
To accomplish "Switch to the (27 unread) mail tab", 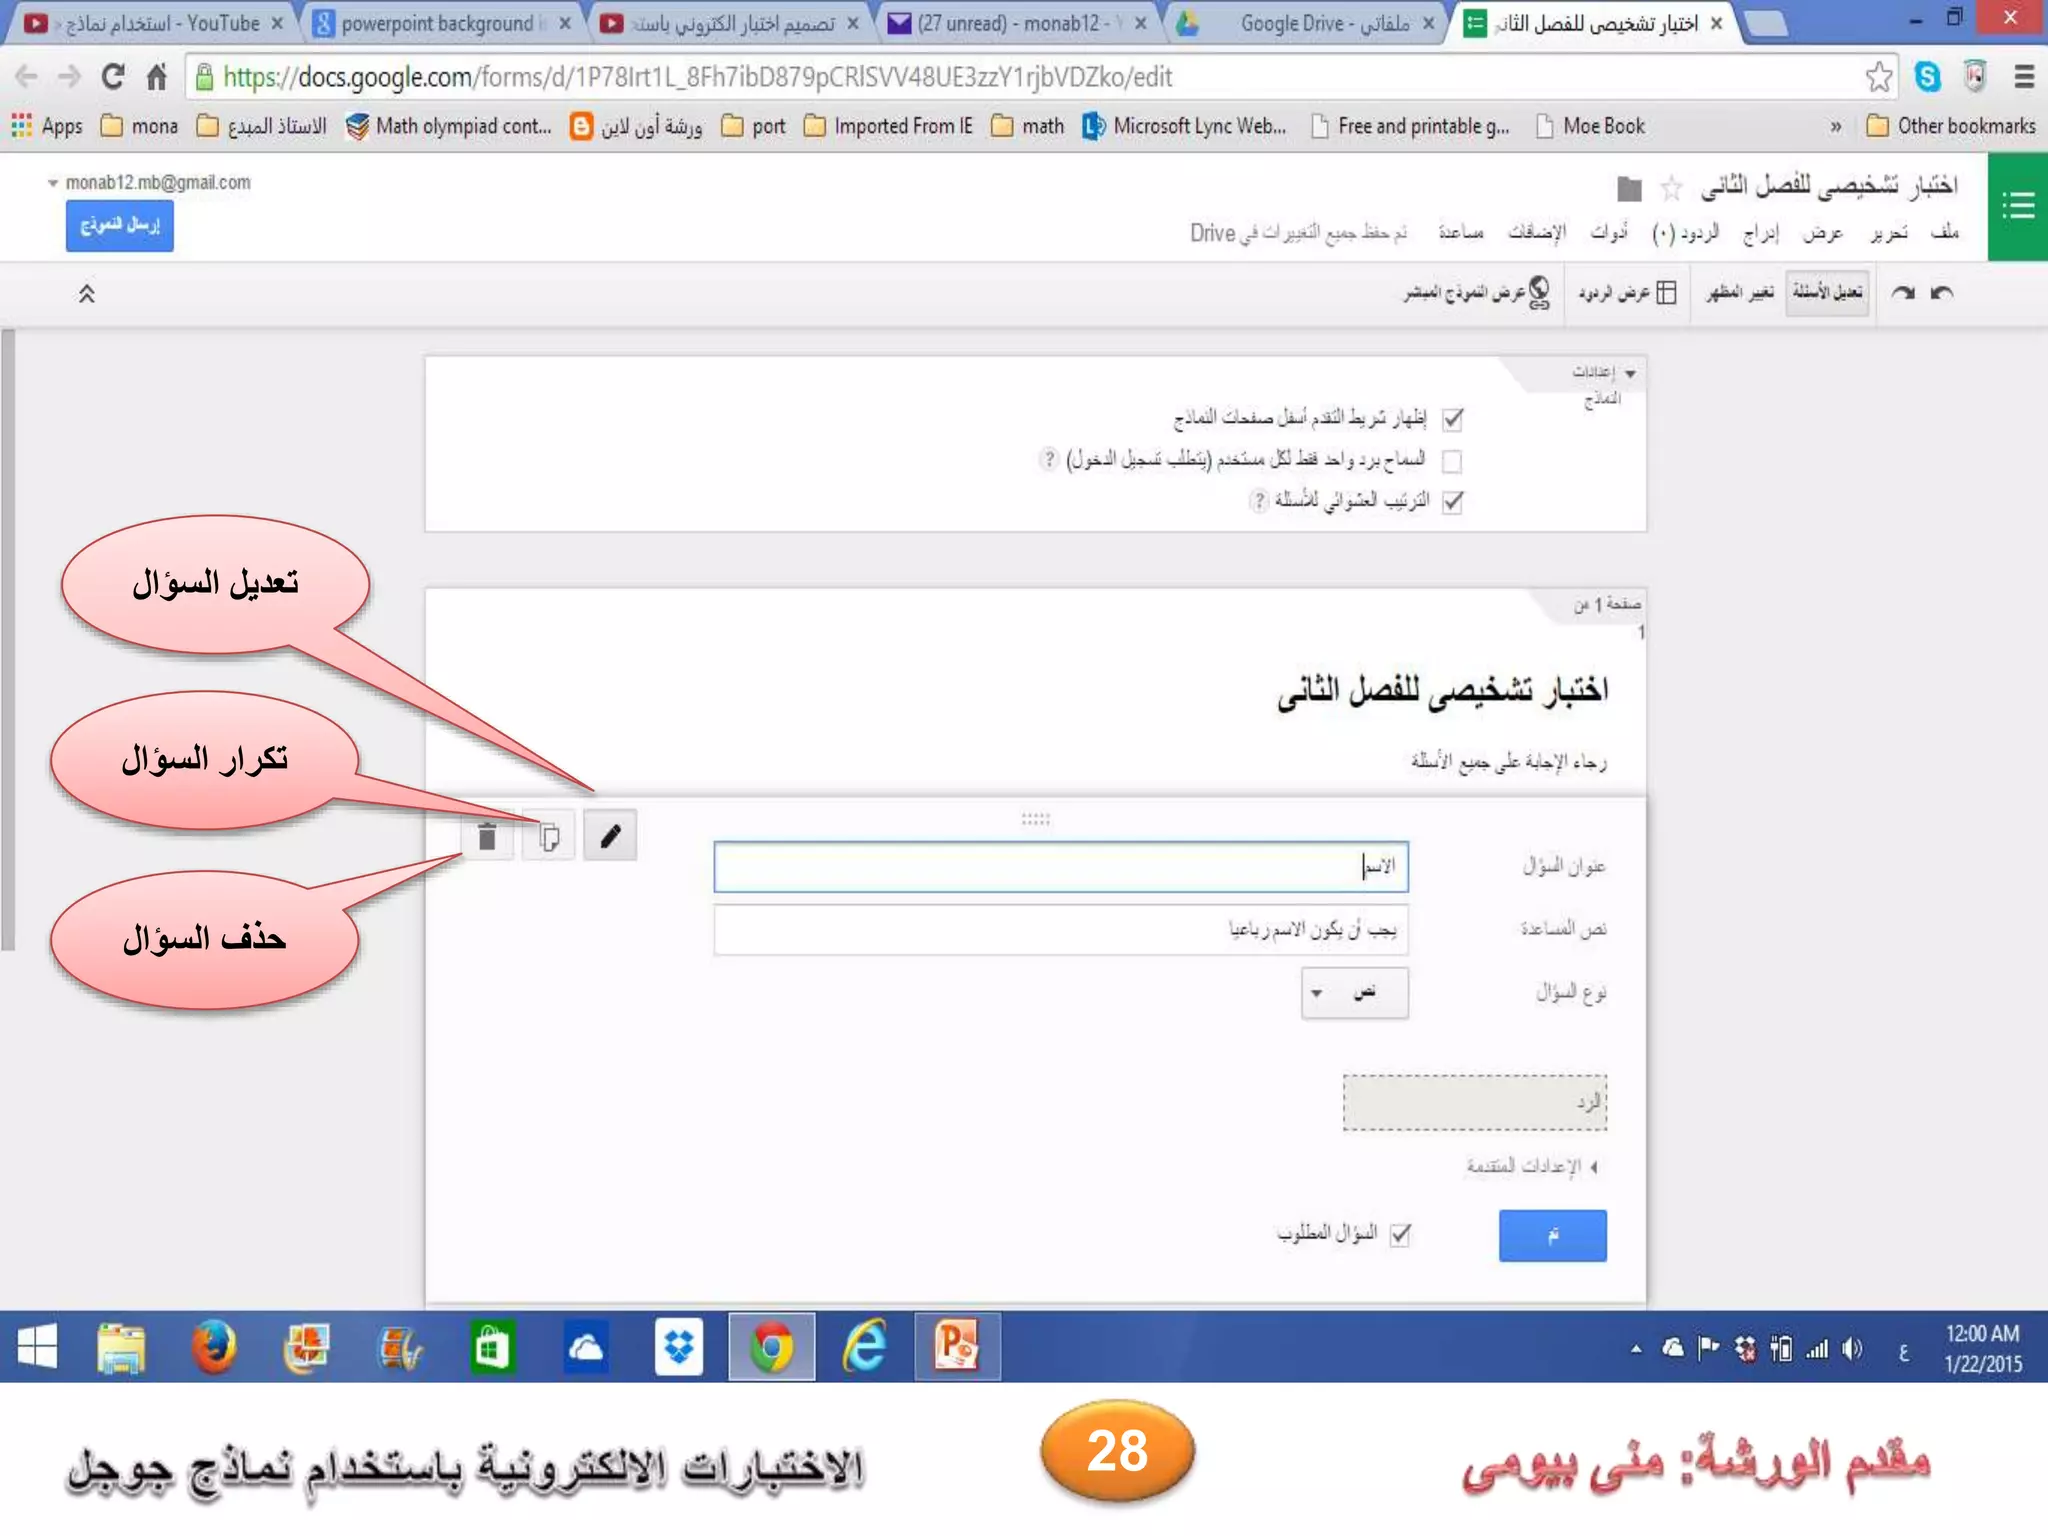I will click(x=1017, y=23).
